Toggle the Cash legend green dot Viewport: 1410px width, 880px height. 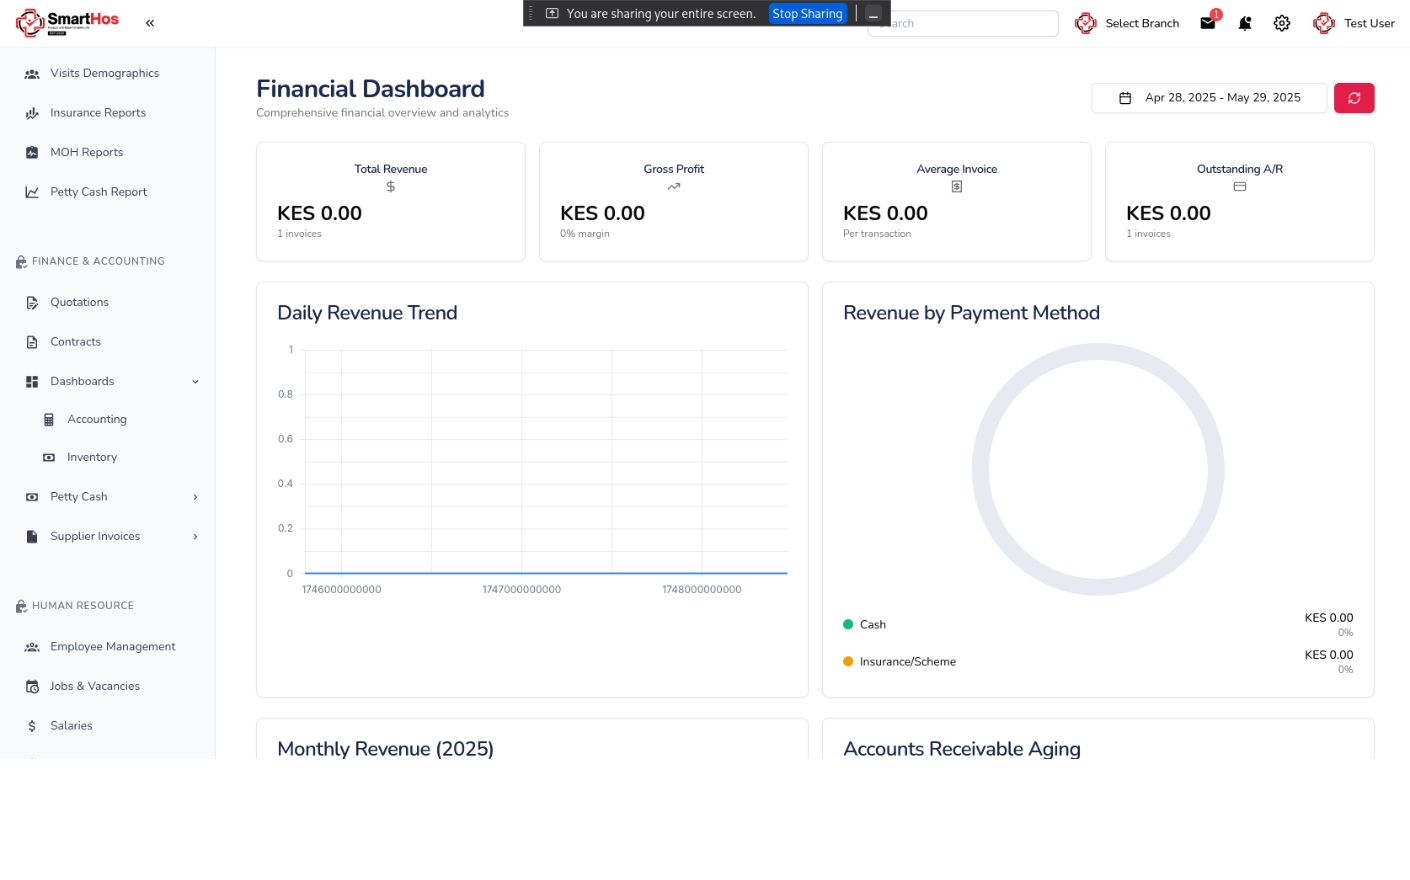[x=848, y=625]
